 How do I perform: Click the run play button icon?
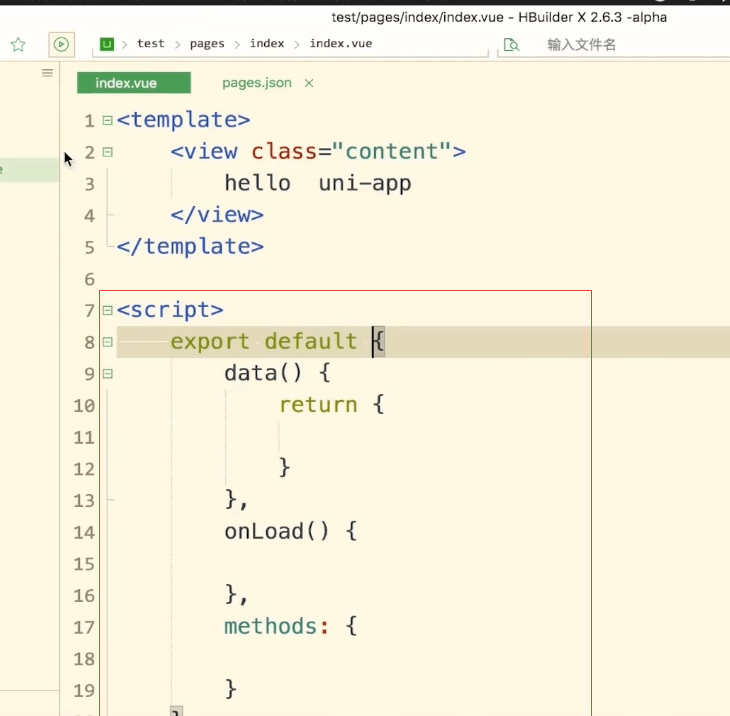click(61, 45)
